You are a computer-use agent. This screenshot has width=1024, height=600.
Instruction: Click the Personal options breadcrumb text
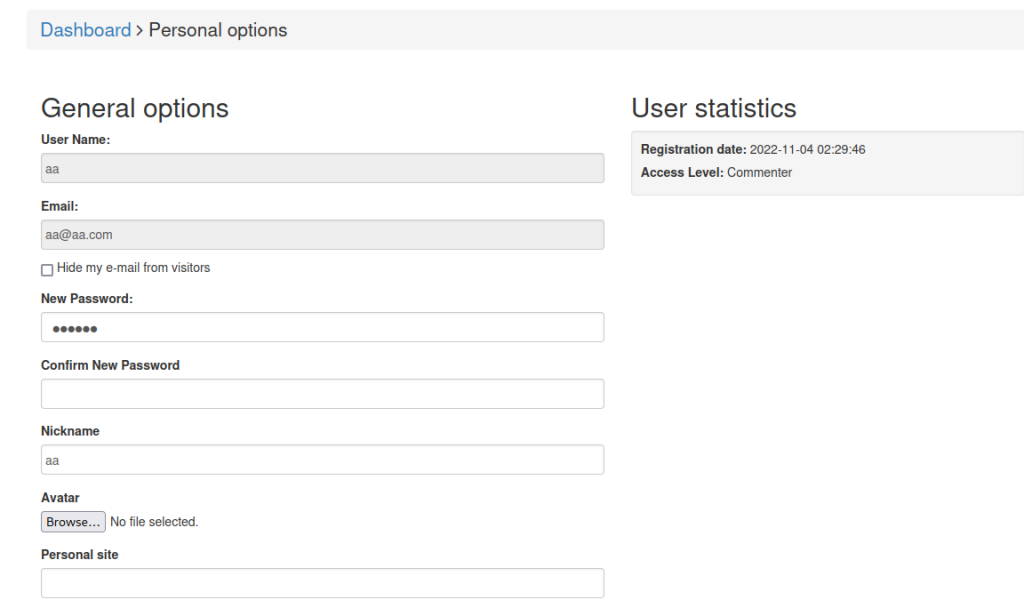coord(218,30)
